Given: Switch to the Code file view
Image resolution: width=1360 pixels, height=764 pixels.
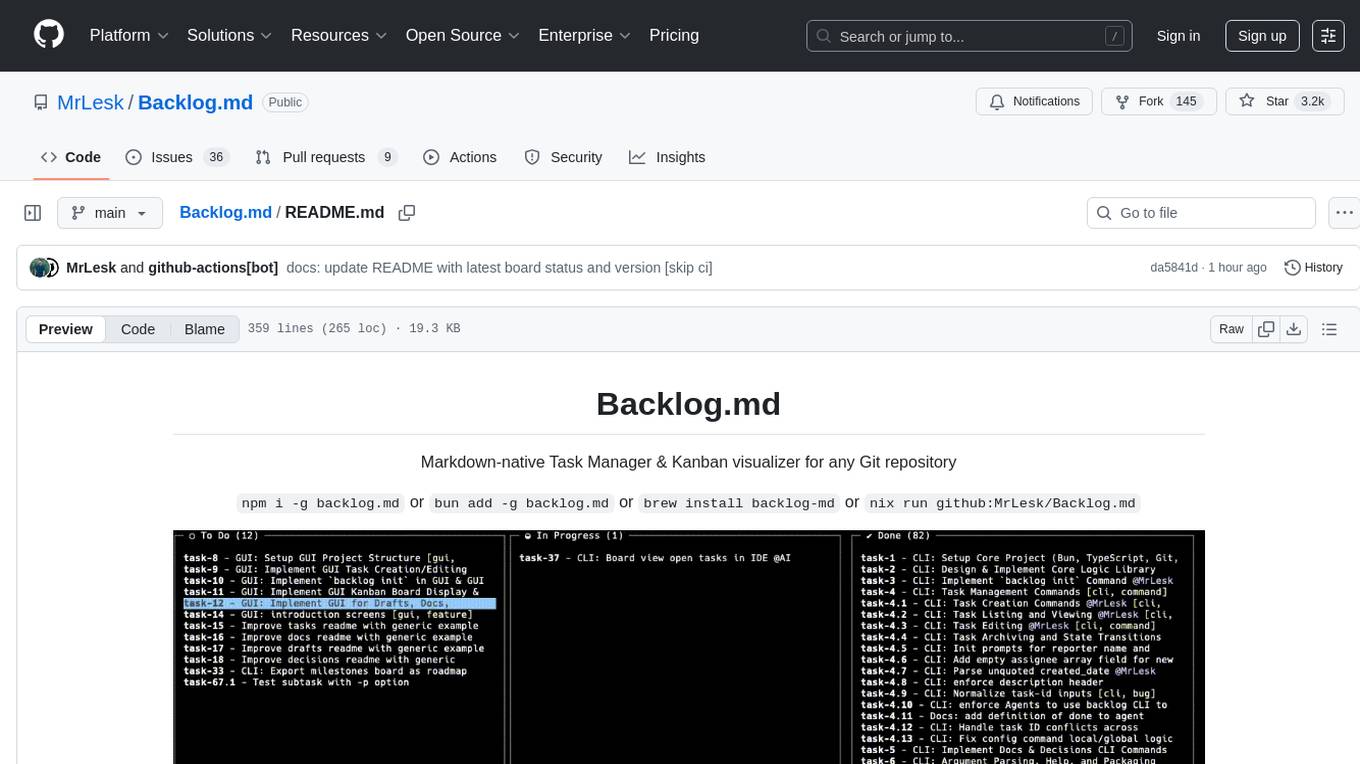Looking at the screenshot, I should tap(138, 329).
